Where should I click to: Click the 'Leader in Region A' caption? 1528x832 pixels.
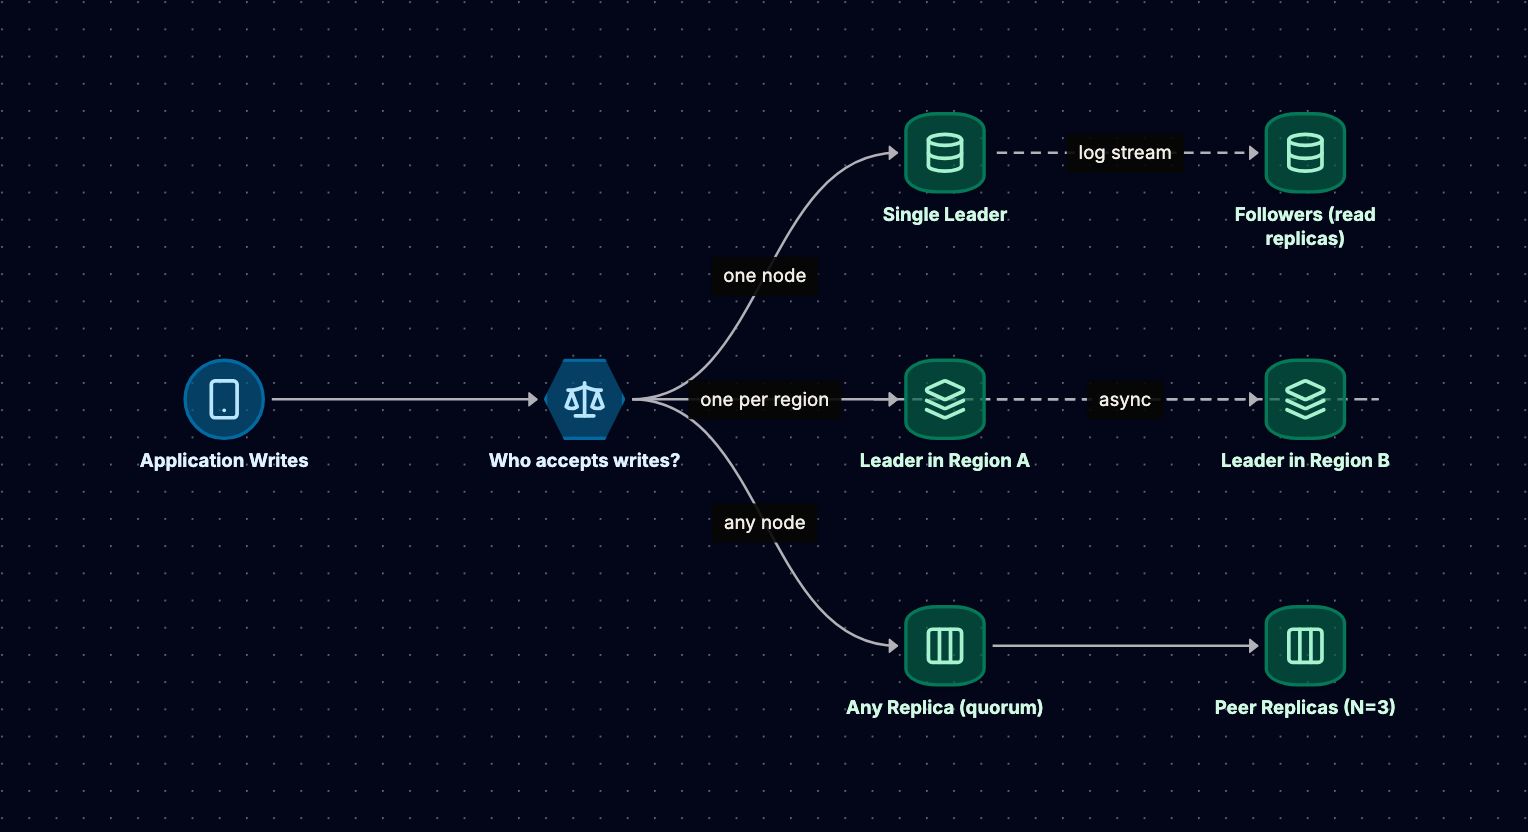(945, 461)
